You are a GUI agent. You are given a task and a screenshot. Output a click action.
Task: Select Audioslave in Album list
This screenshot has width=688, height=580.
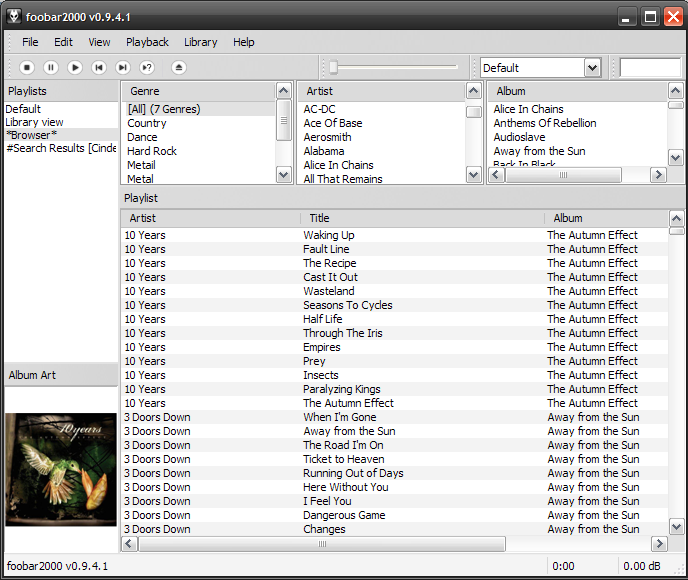pos(578,137)
